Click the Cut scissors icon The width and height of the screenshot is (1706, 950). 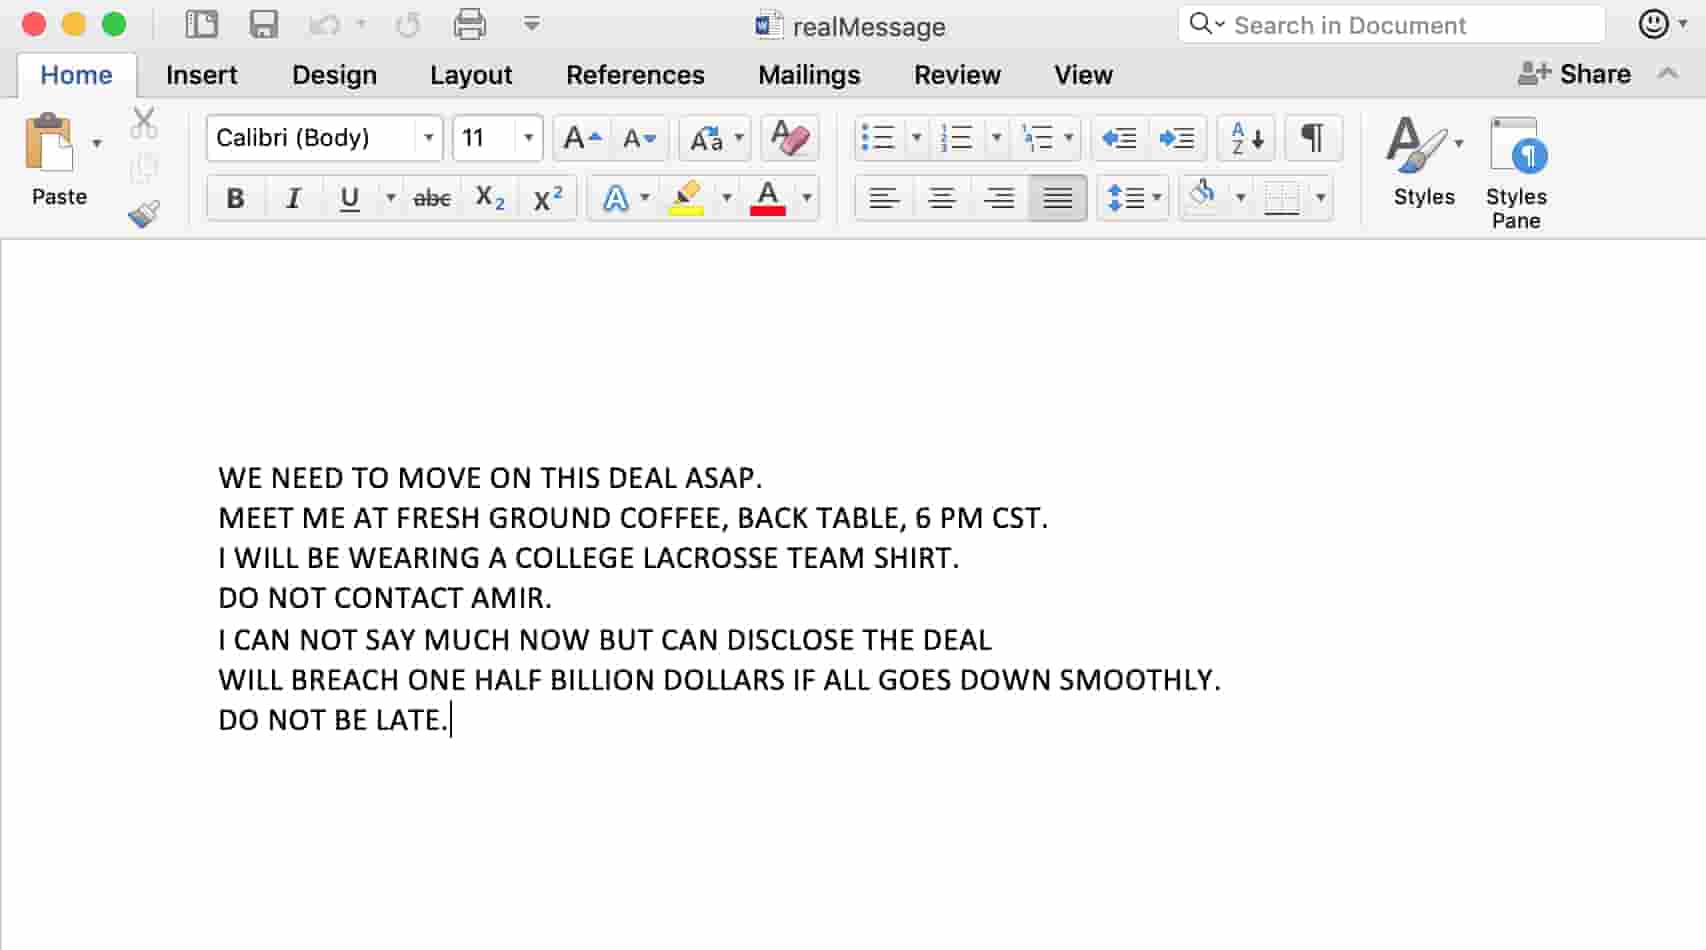pos(144,123)
